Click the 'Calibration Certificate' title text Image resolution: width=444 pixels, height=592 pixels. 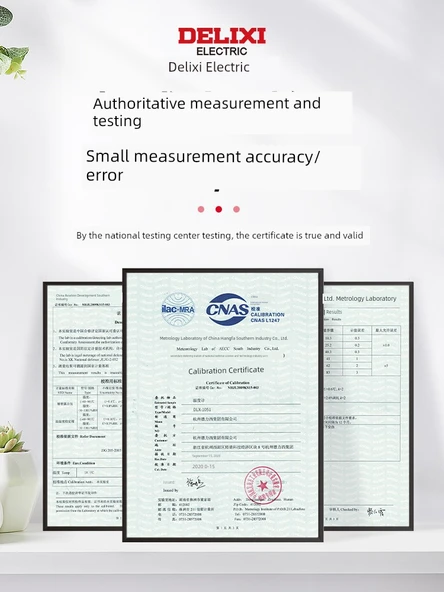pos(226,371)
